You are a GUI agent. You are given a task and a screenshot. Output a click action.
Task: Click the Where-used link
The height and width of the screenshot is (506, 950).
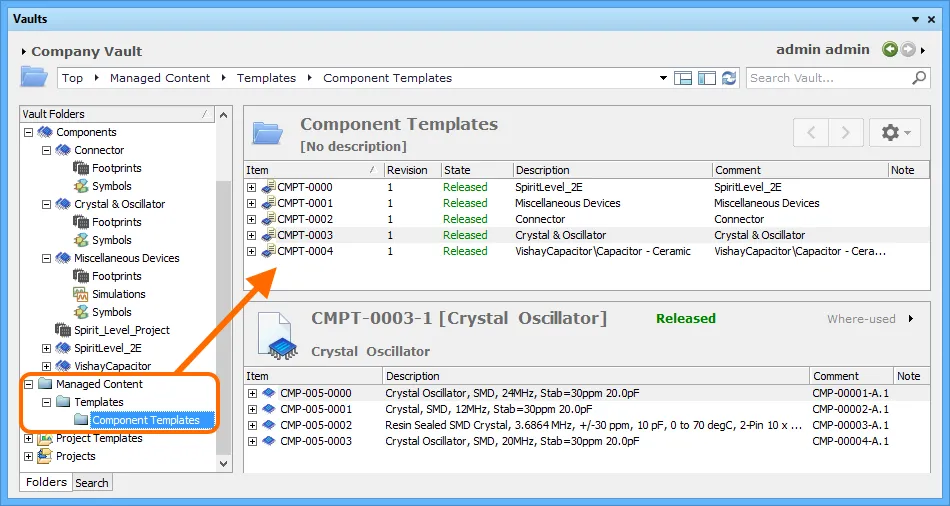click(861, 319)
